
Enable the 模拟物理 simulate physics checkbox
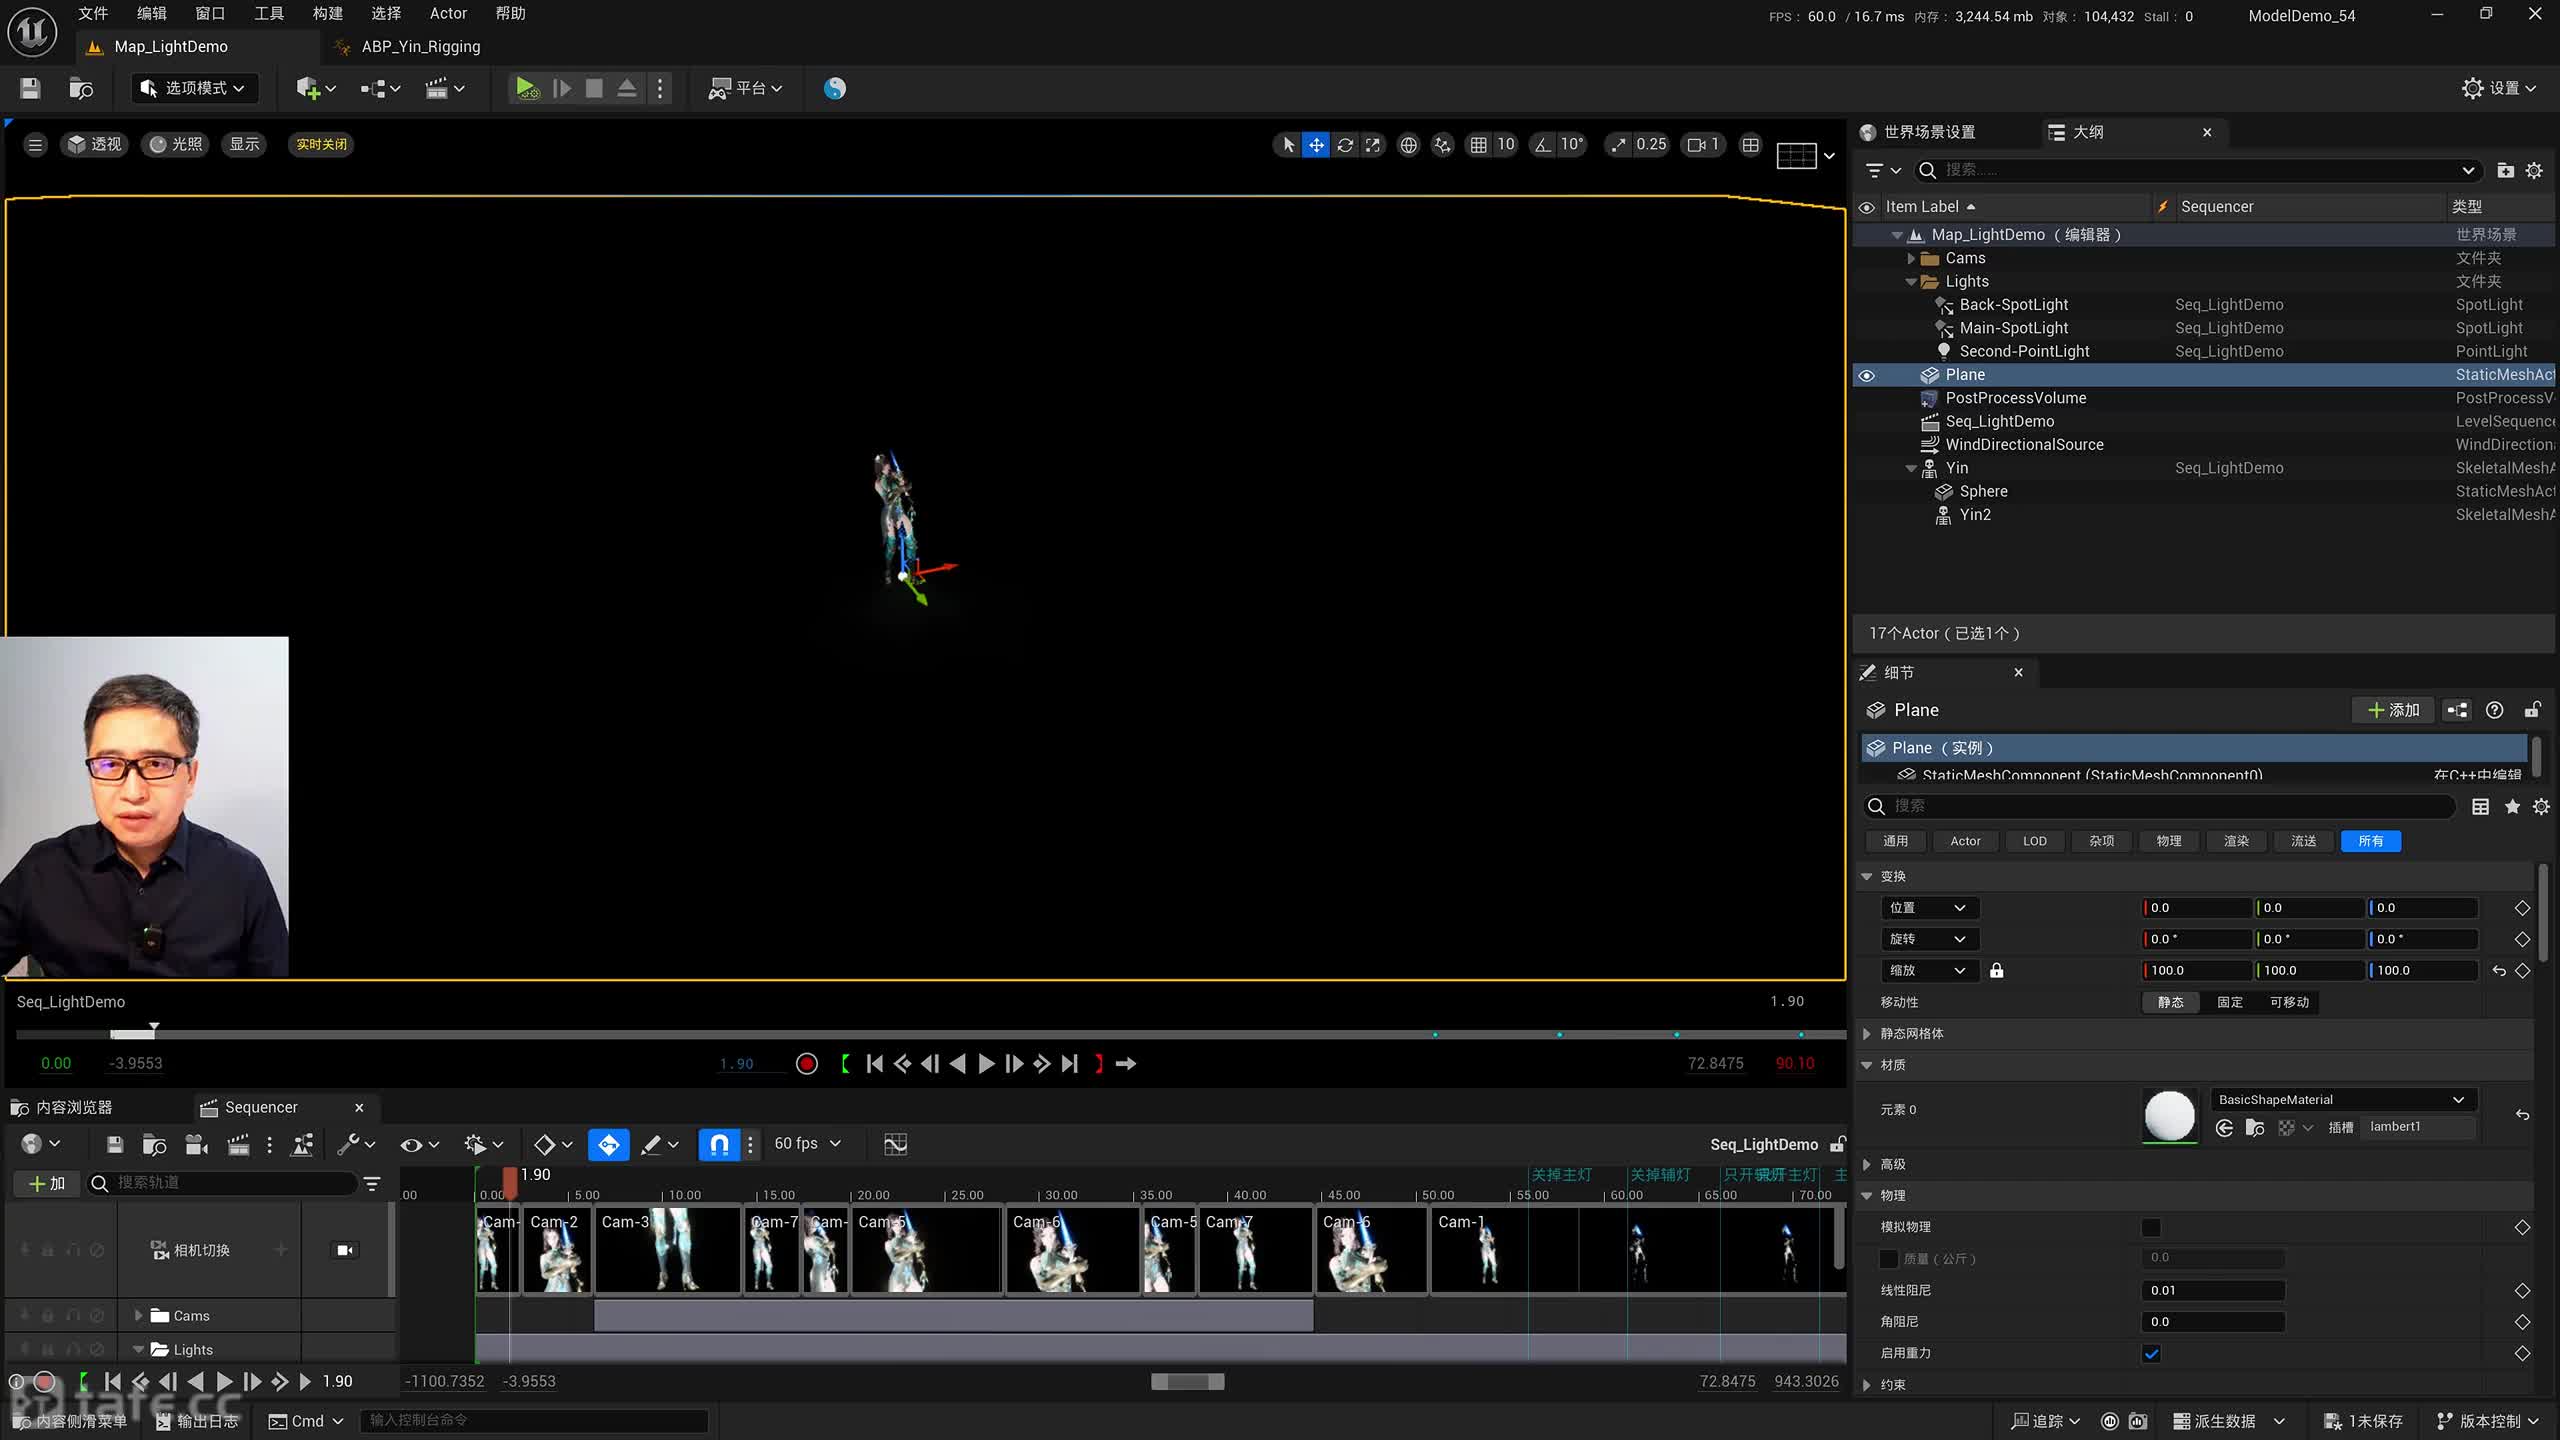click(x=2152, y=1227)
